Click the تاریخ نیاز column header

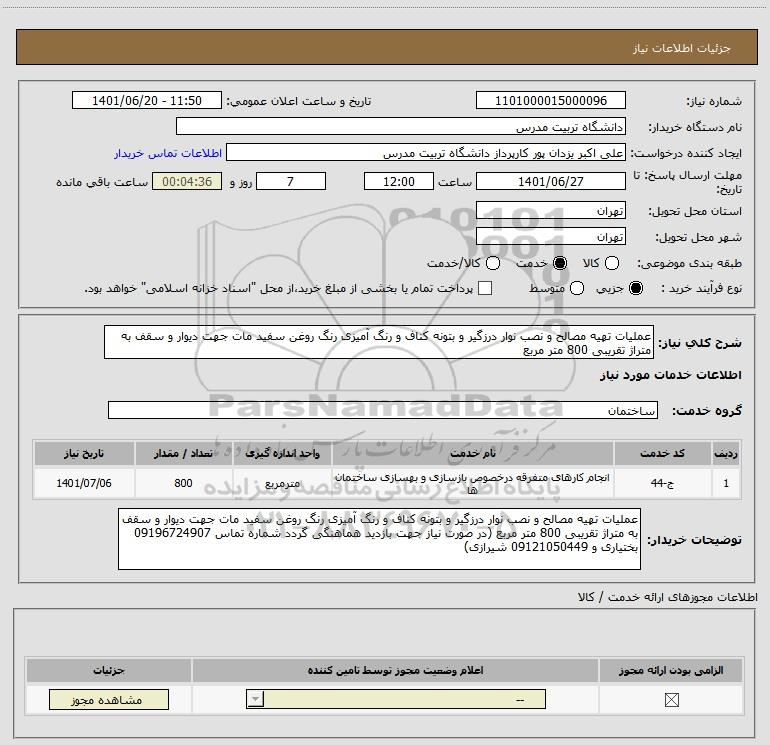click(x=84, y=453)
